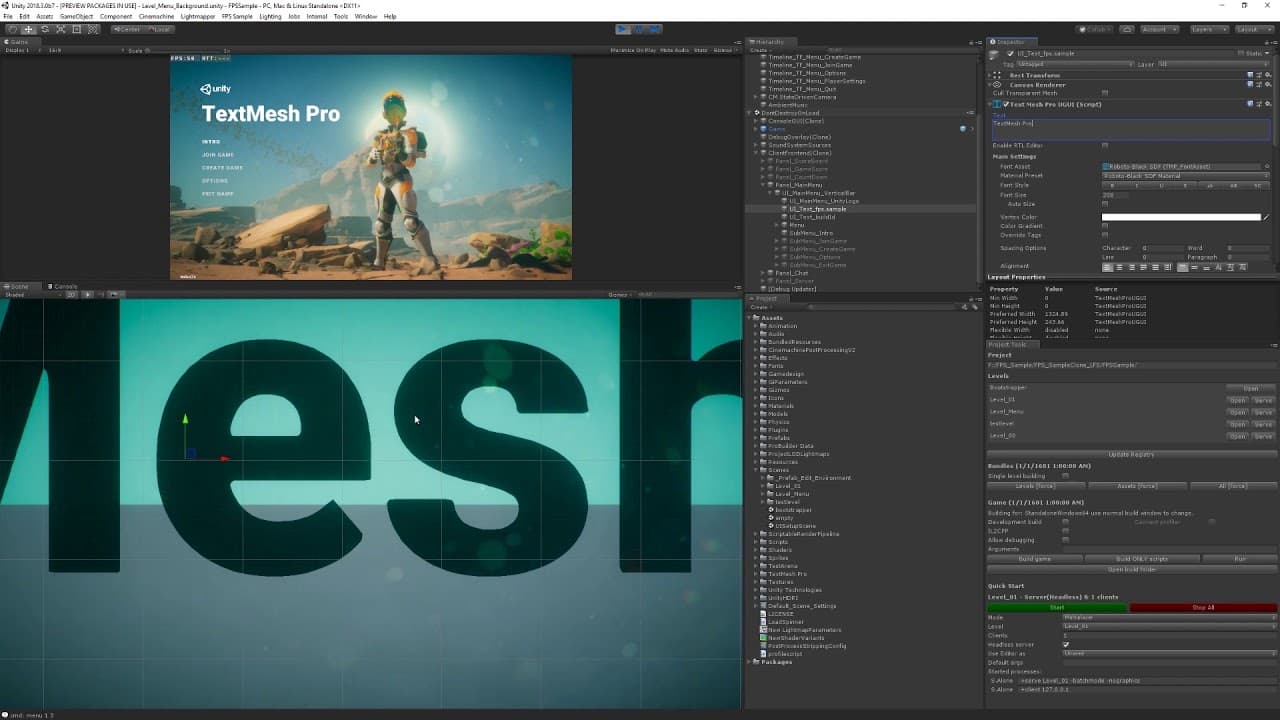Toggle the UI_Text_fps.sample active checkbox
1280x720 pixels.
pyautogui.click(x=1011, y=53)
